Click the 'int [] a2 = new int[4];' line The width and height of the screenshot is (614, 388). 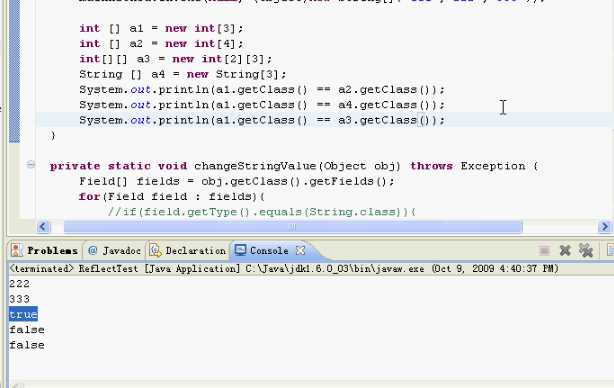[161, 43]
